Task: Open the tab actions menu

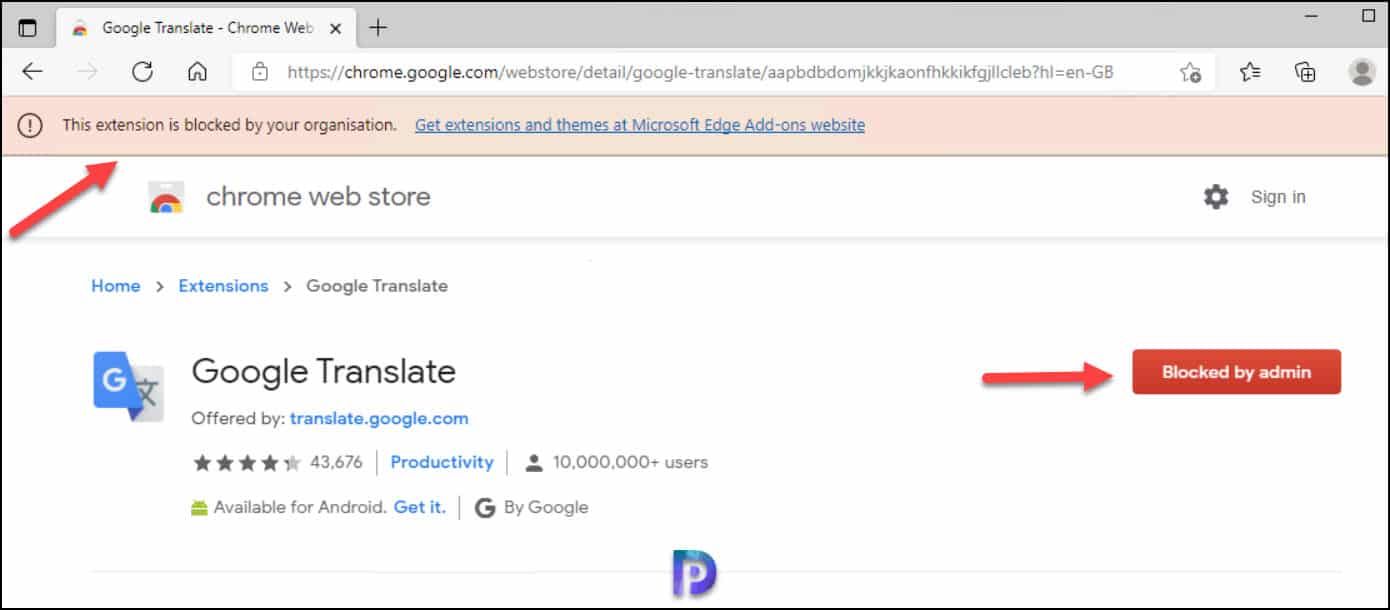Action: 29,27
